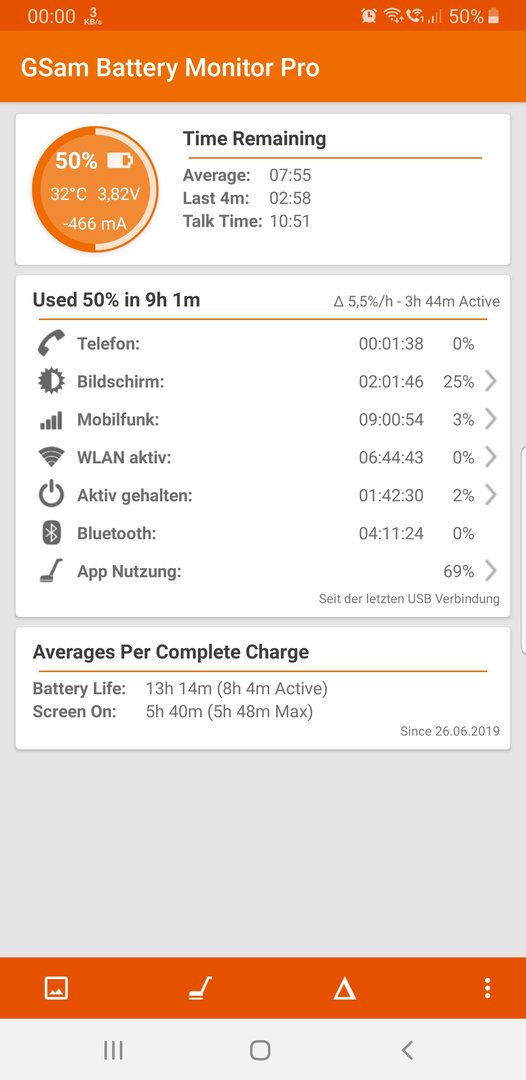The image size is (526, 1080).
Task: Open the Averages Per Complete Charge card
Action: [x=263, y=688]
